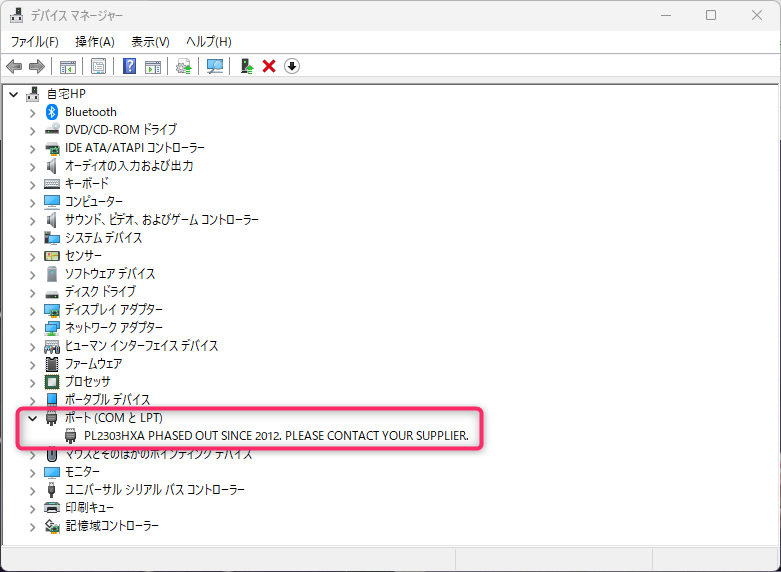Select the サウンド、ビデオ、およびゲーム コントローラー row
Screen dimensions: 781x572
coord(162,220)
